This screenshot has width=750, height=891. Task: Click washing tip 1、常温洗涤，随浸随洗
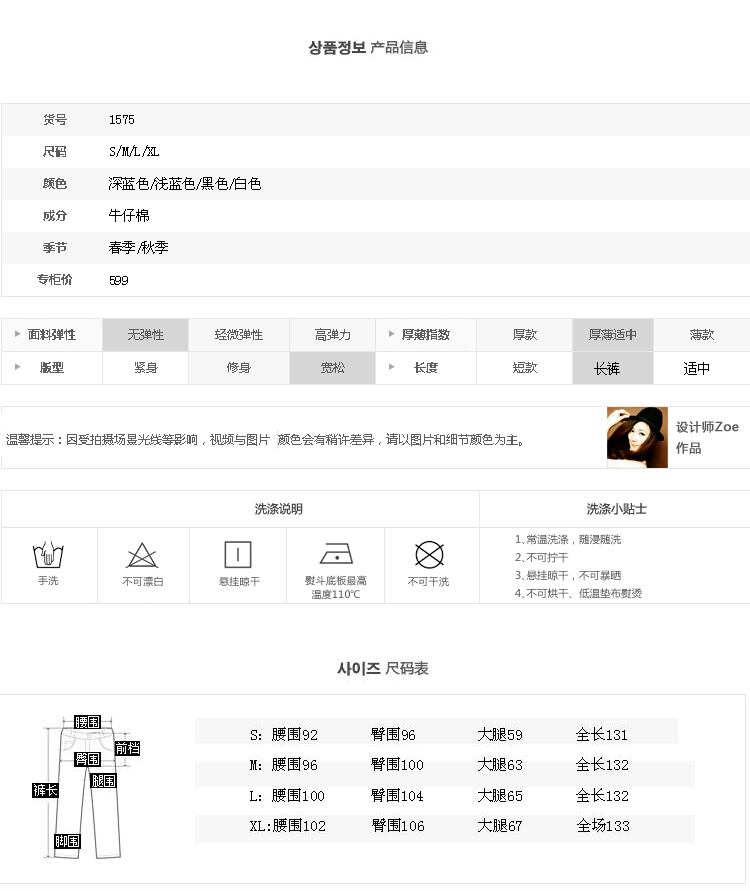[x=568, y=539]
